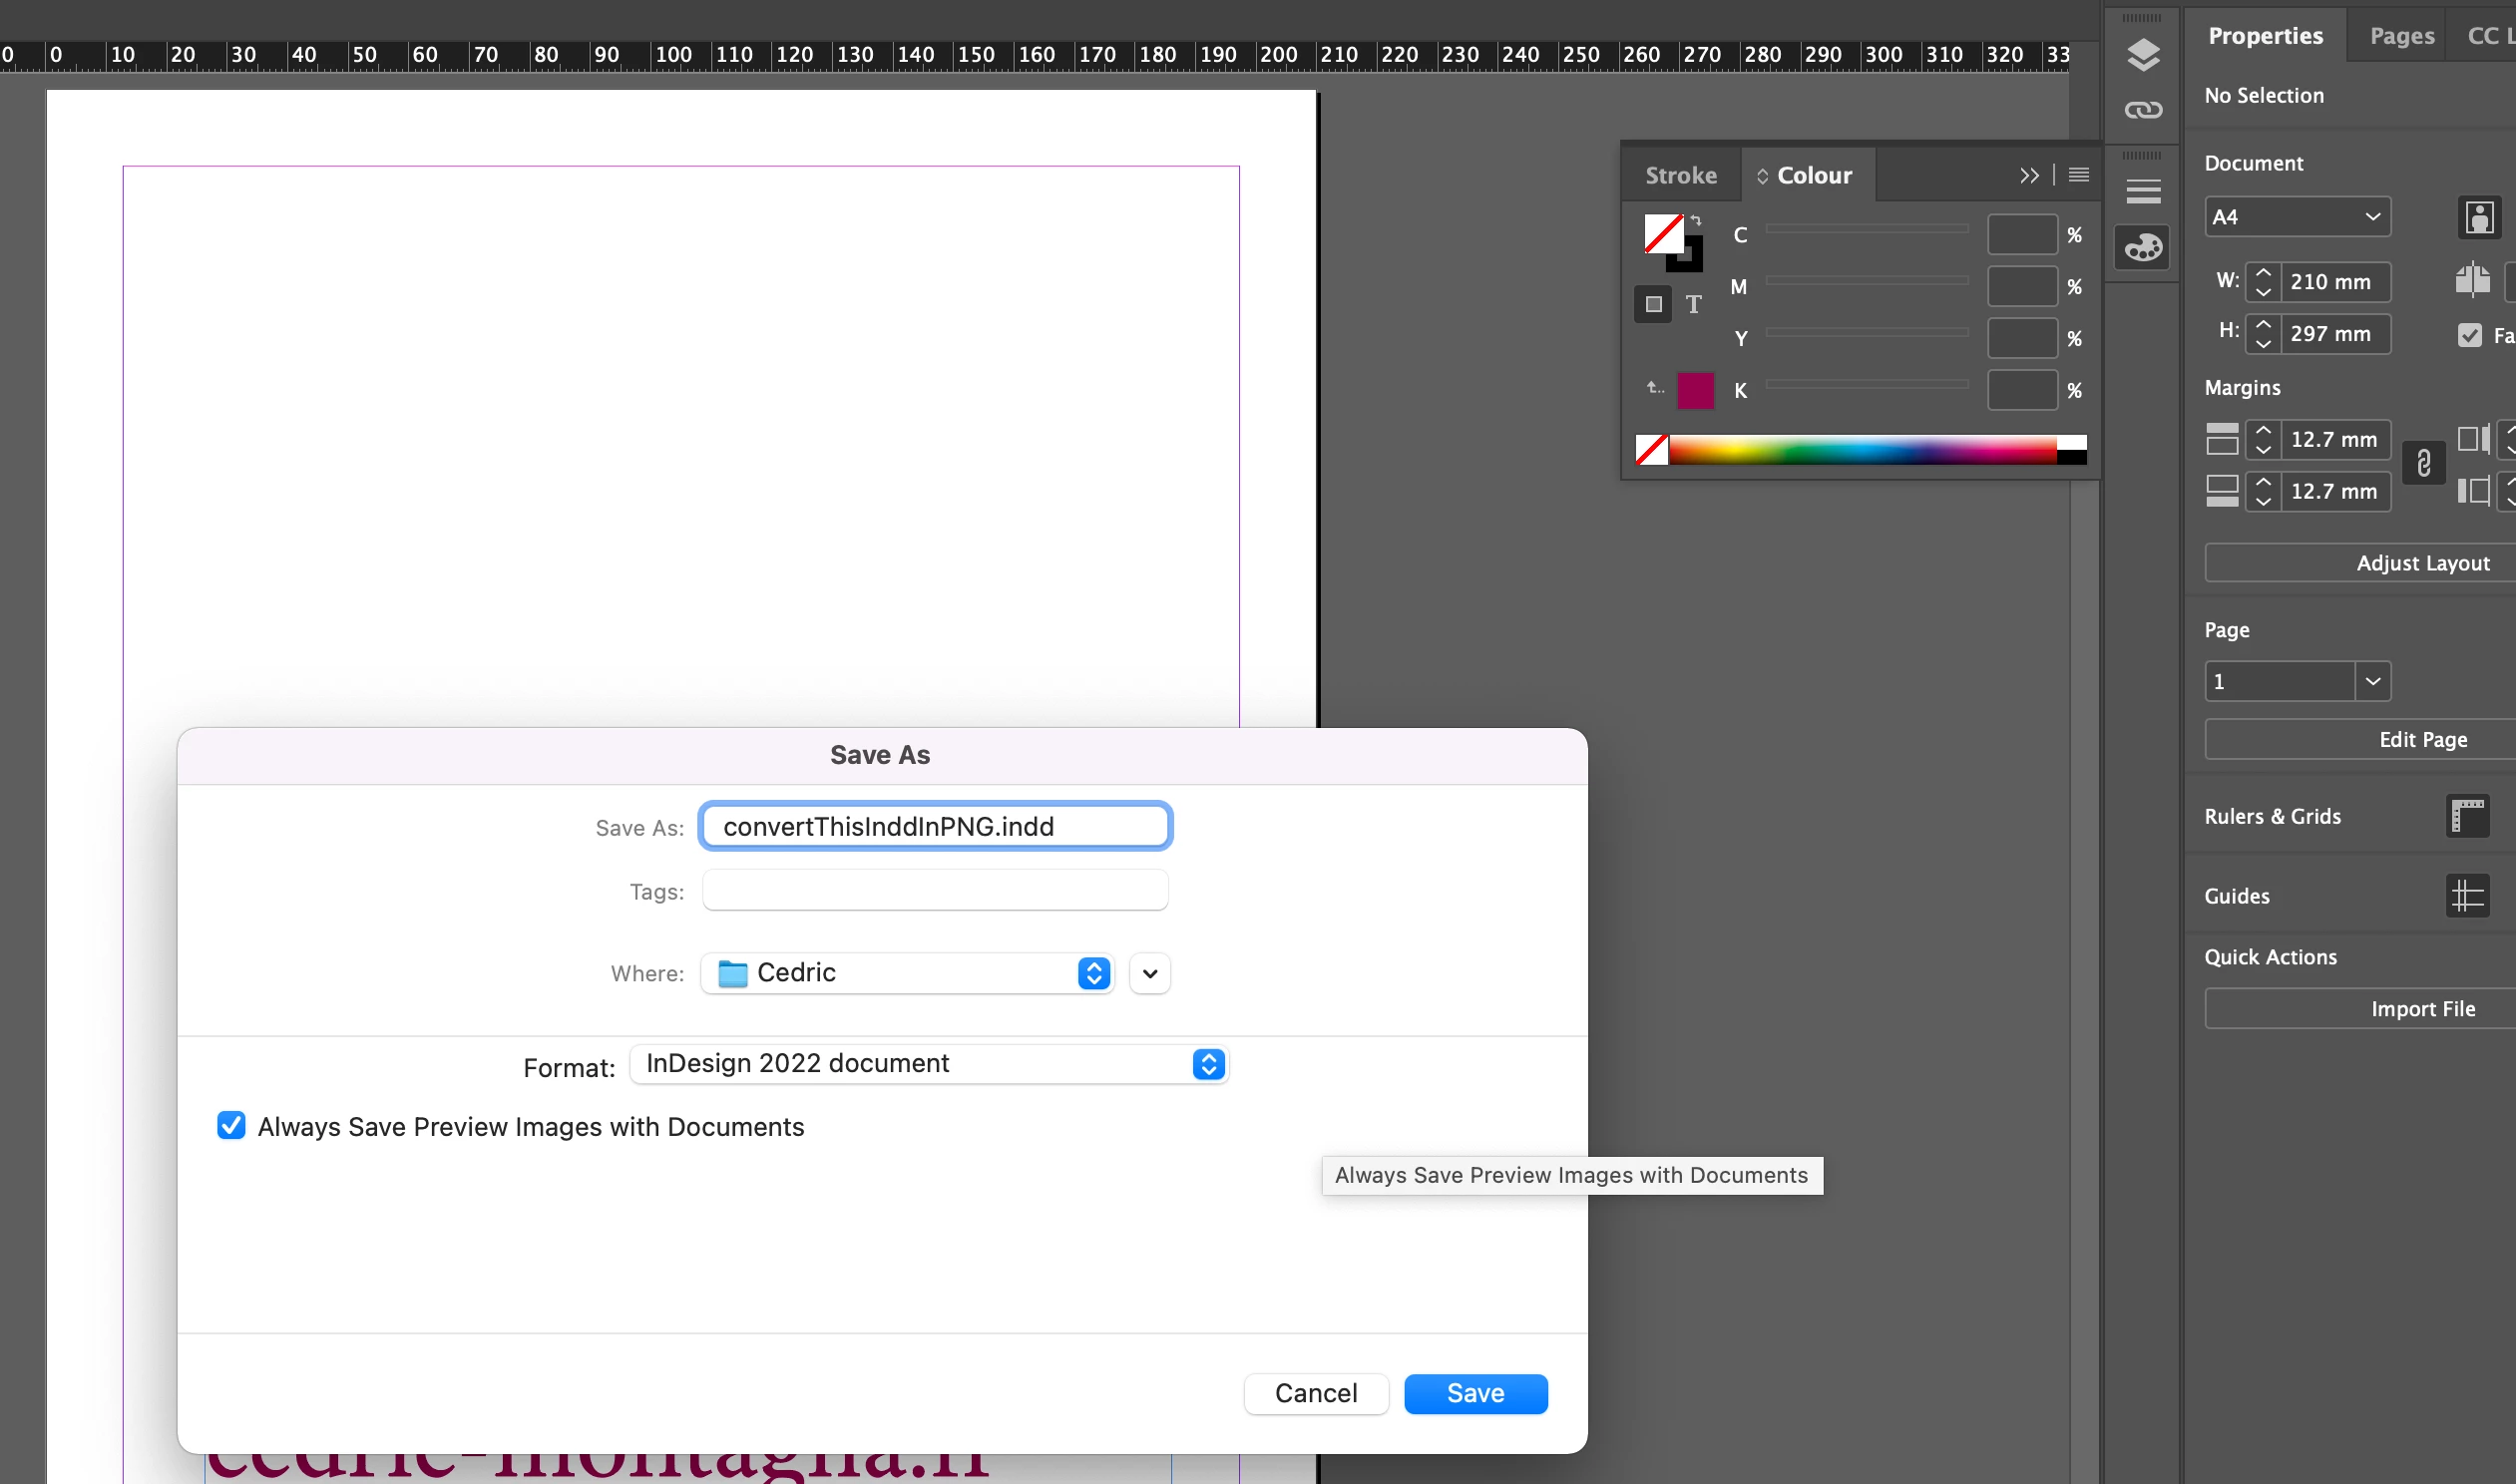2516x1484 pixels.
Task: Expand the Save As dialog with chevron
Action: tap(1150, 973)
